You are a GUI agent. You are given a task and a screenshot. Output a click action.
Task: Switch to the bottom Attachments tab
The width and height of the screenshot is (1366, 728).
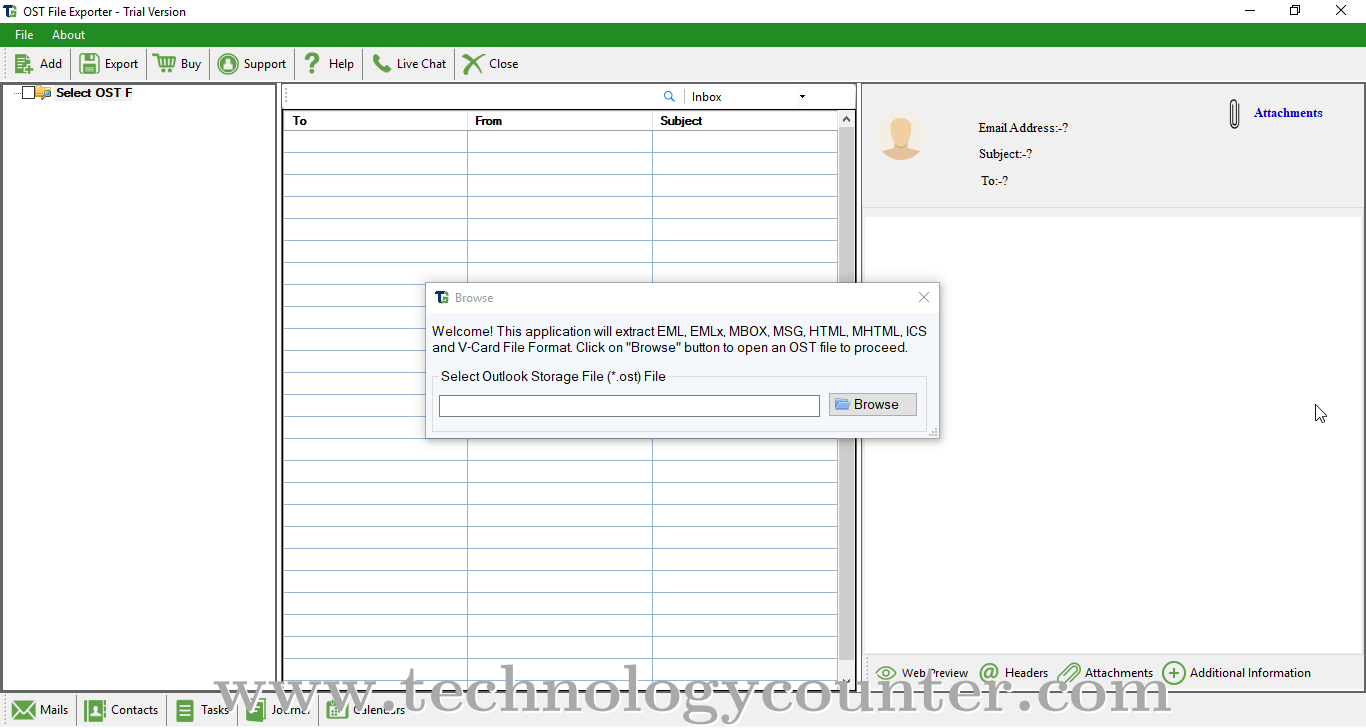[1106, 673]
